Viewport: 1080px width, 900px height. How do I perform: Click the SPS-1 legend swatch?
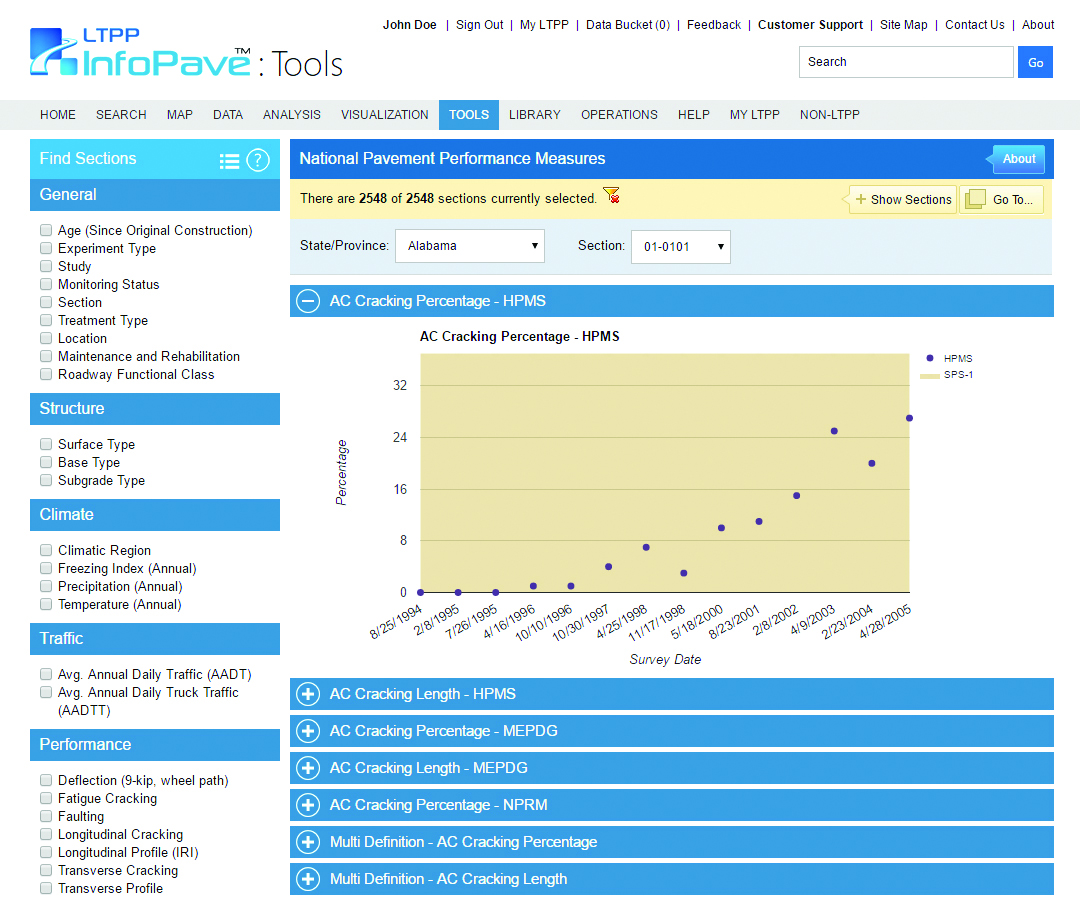930,376
